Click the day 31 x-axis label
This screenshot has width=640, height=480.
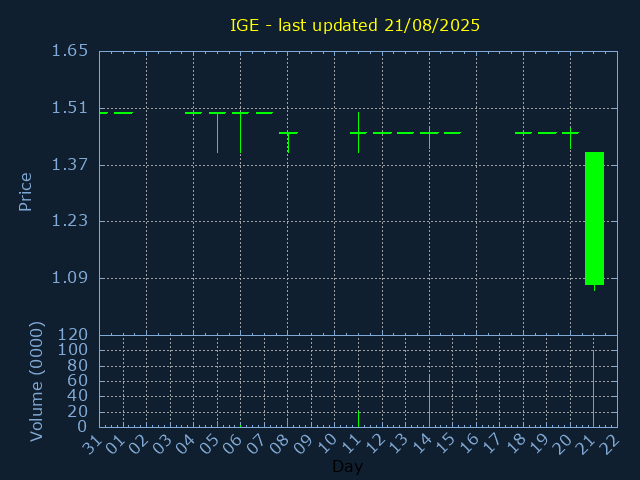click(93, 444)
